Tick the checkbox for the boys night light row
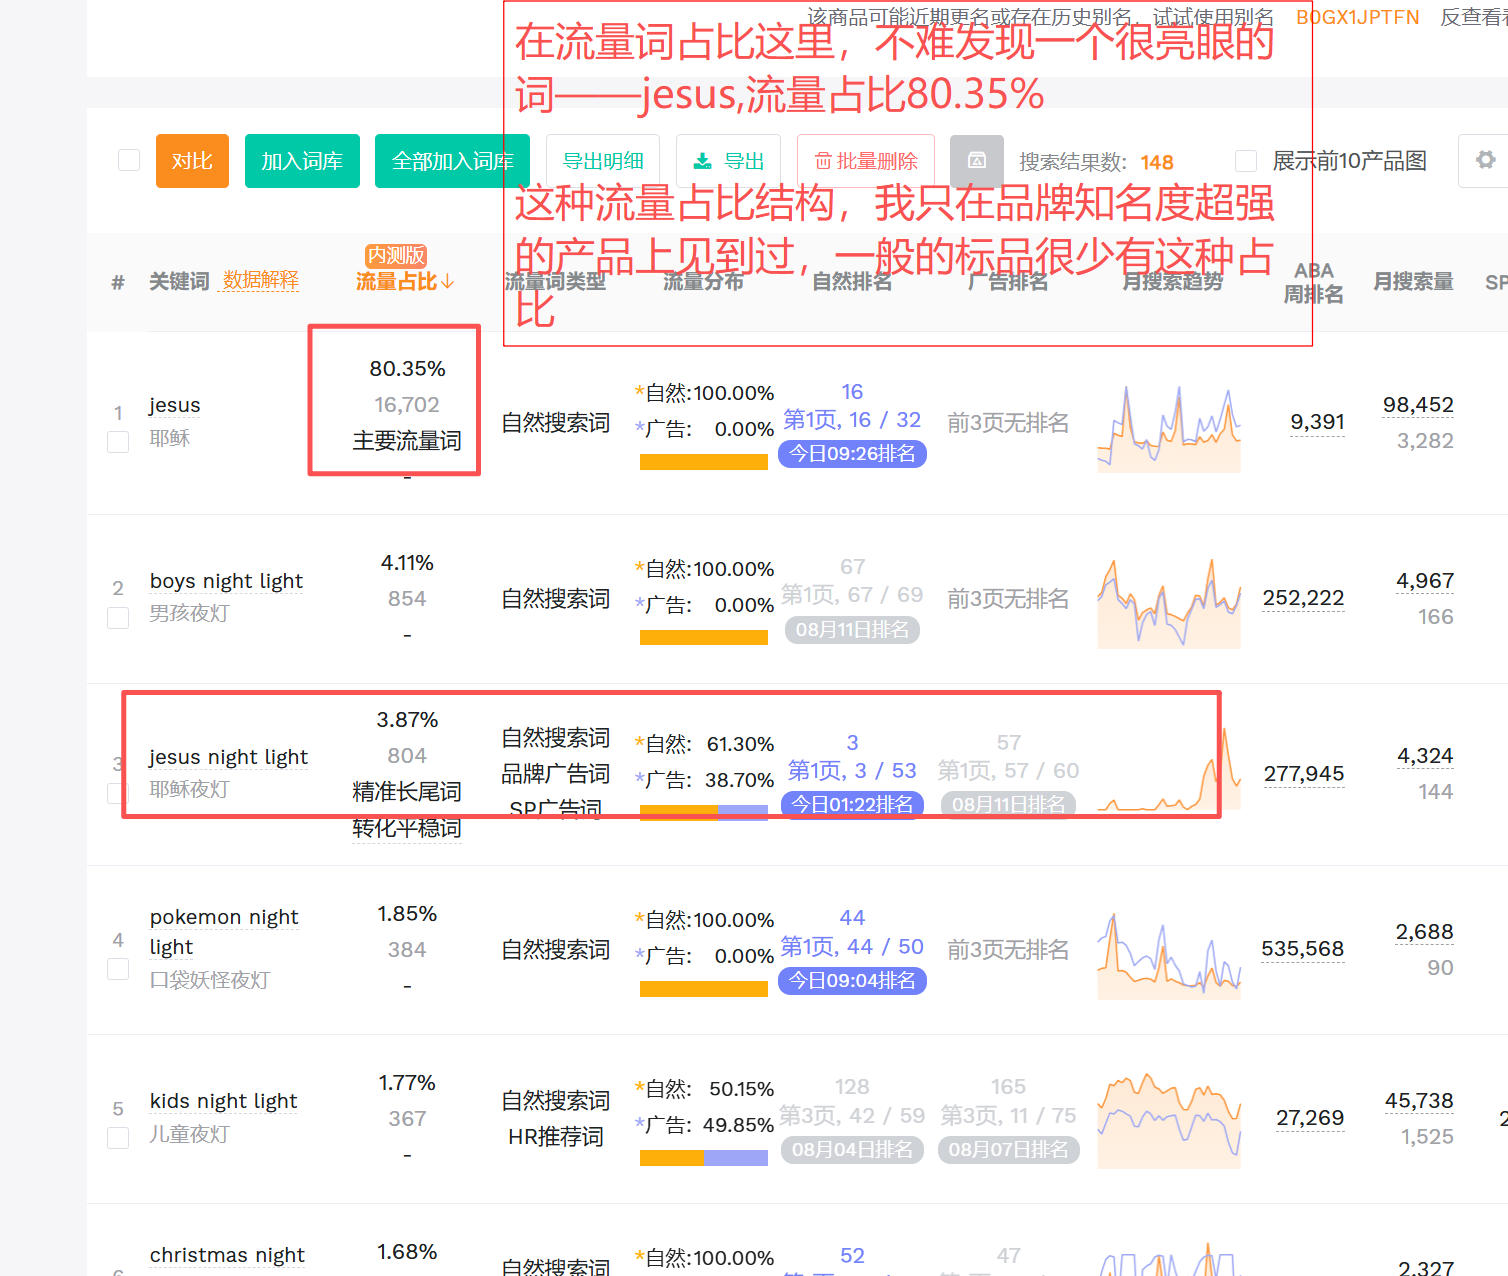The height and width of the screenshot is (1276, 1508). (x=118, y=618)
